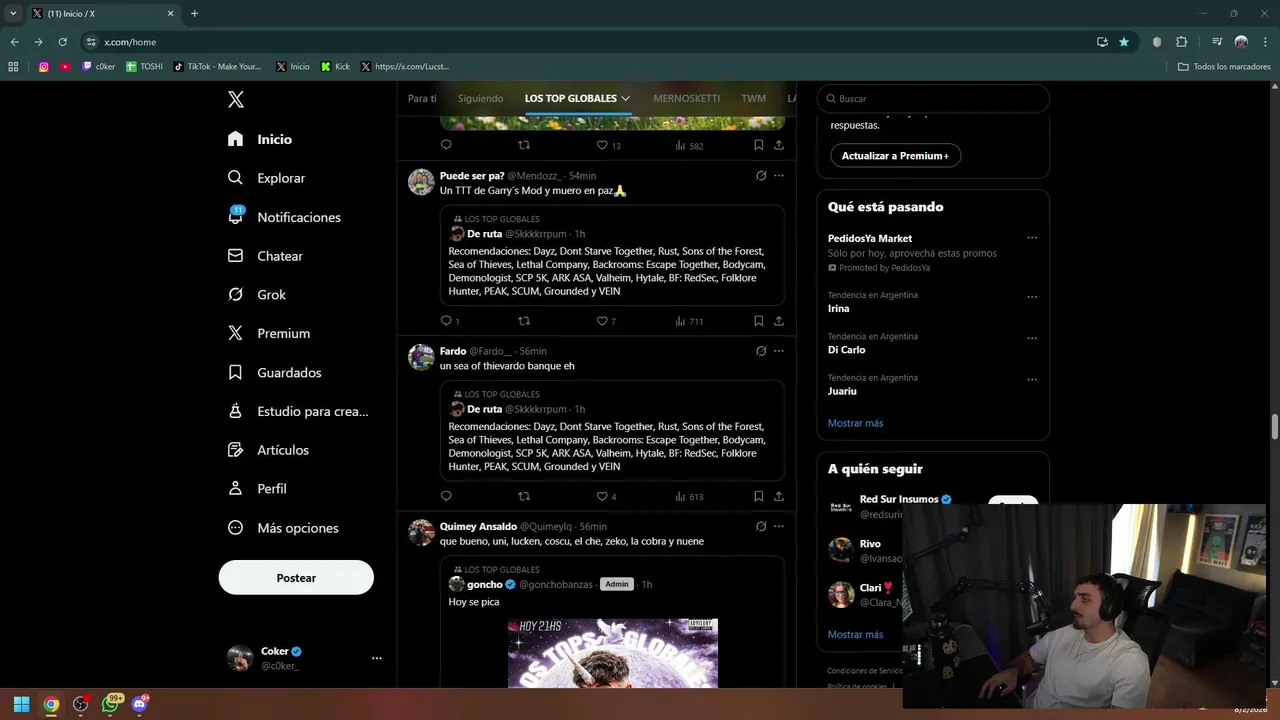This screenshot has height=720, width=1280.
Task: Open Todos los marcadores folder
Action: point(1225,67)
